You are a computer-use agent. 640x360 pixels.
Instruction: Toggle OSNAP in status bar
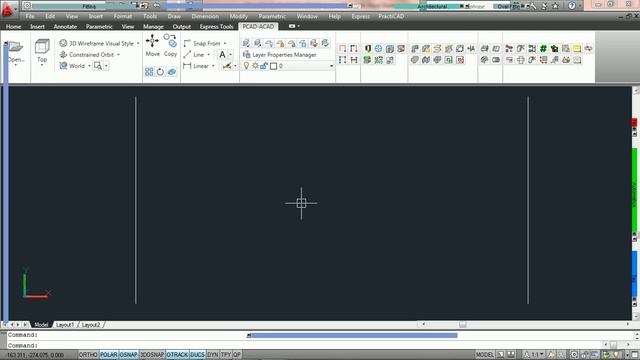129,355
